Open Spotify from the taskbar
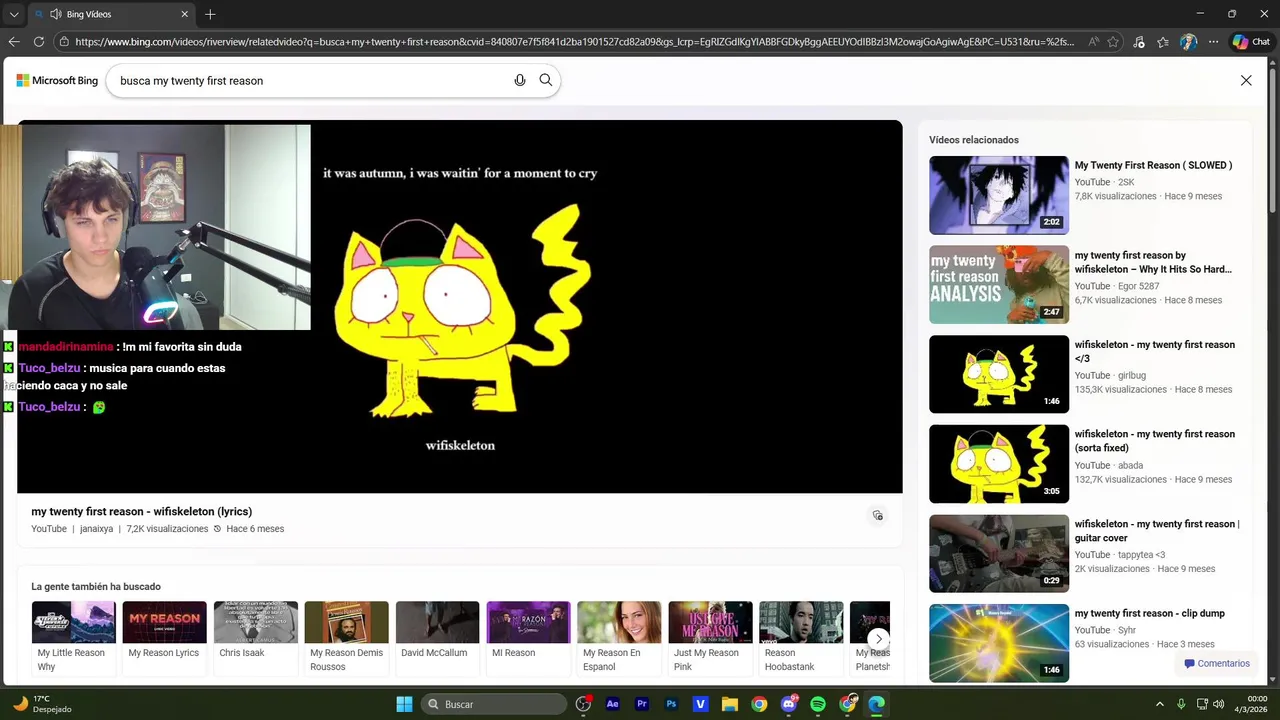This screenshot has height=720, width=1280. pyautogui.click(x=818, y=704)
